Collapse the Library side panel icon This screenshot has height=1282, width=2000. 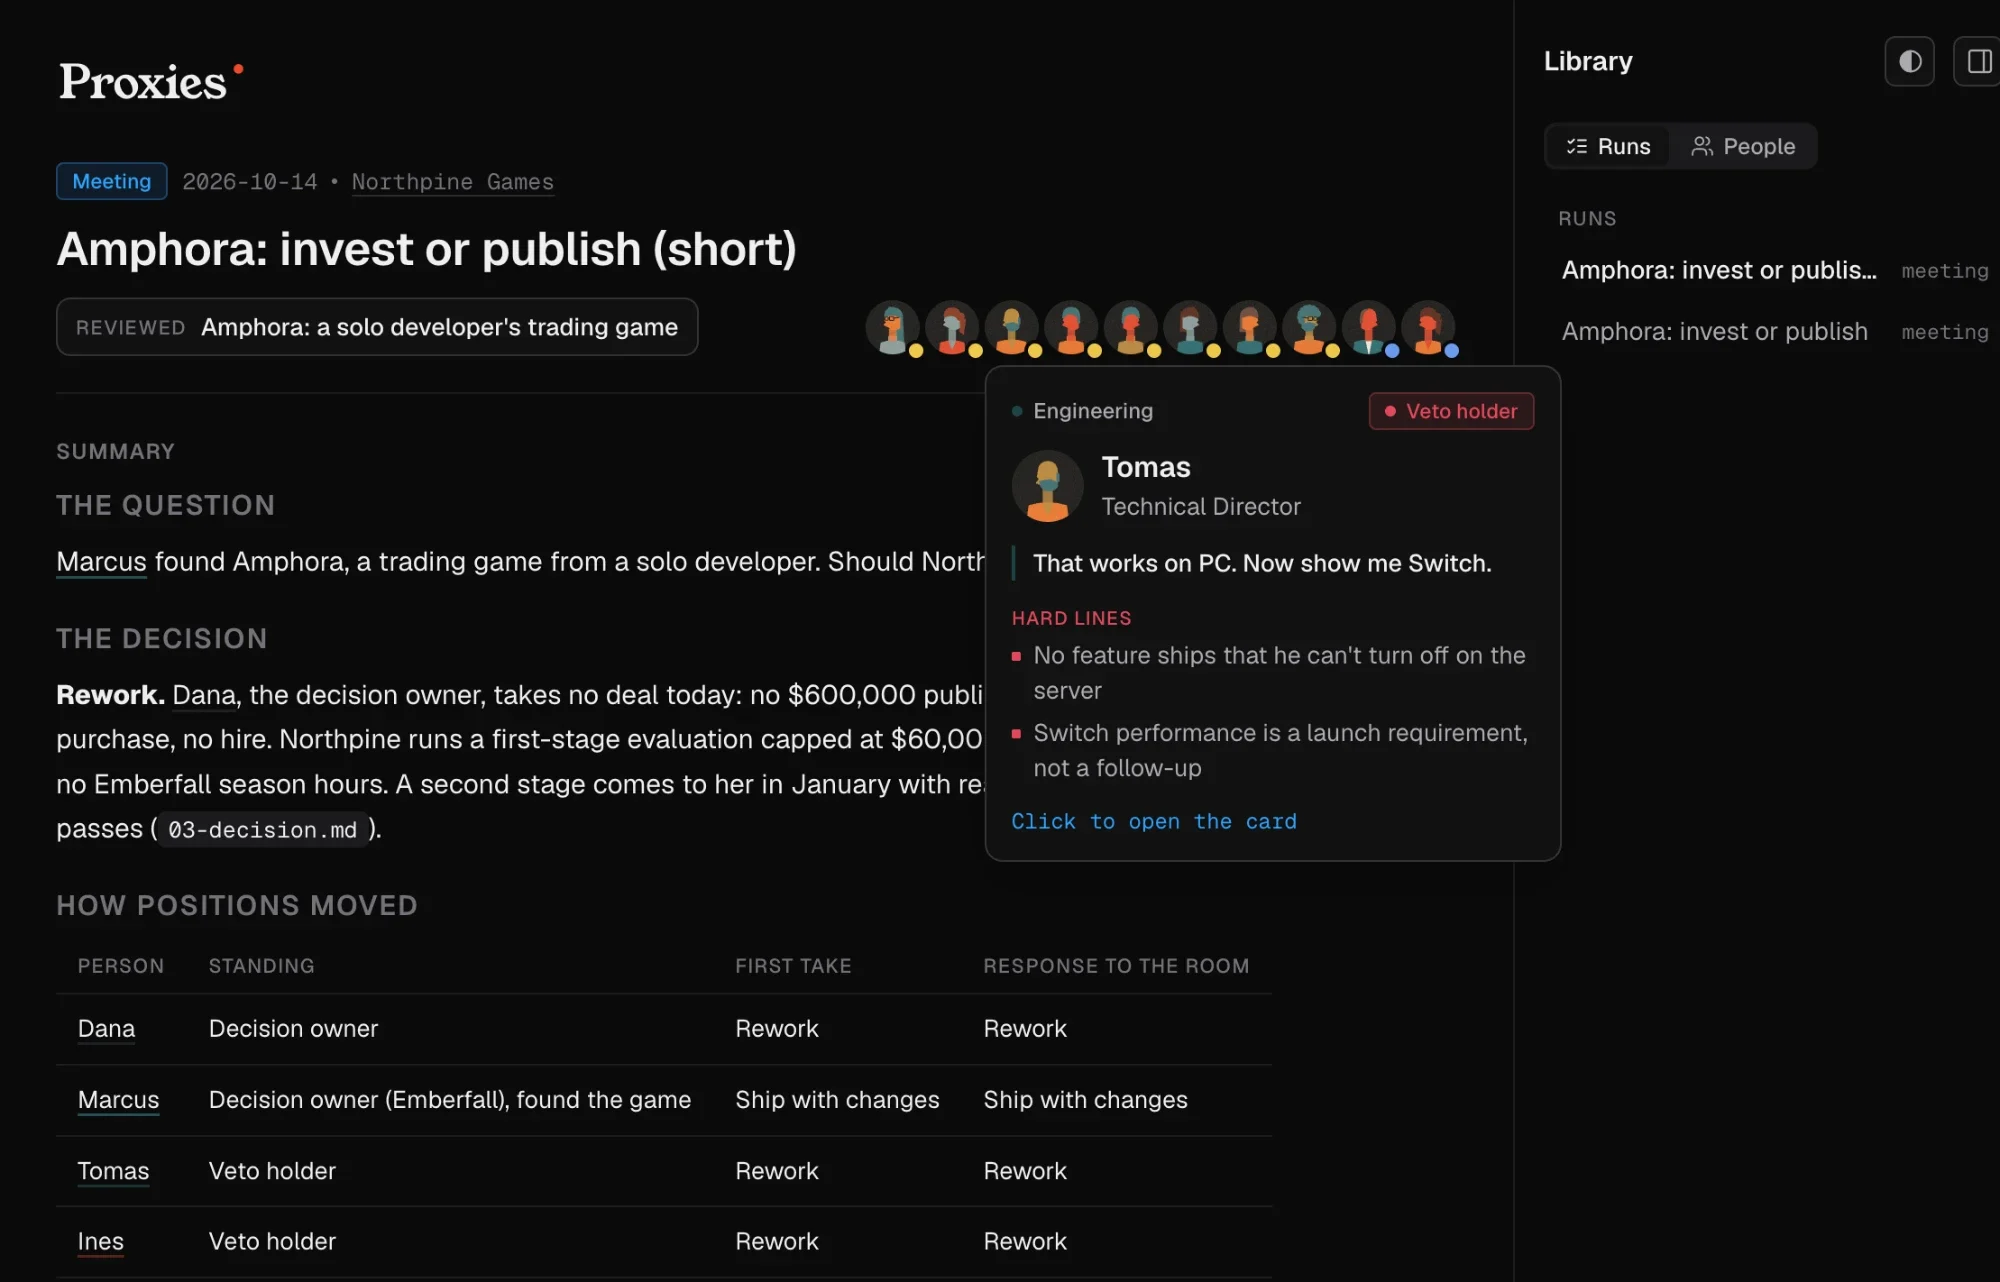point(1978,61)
